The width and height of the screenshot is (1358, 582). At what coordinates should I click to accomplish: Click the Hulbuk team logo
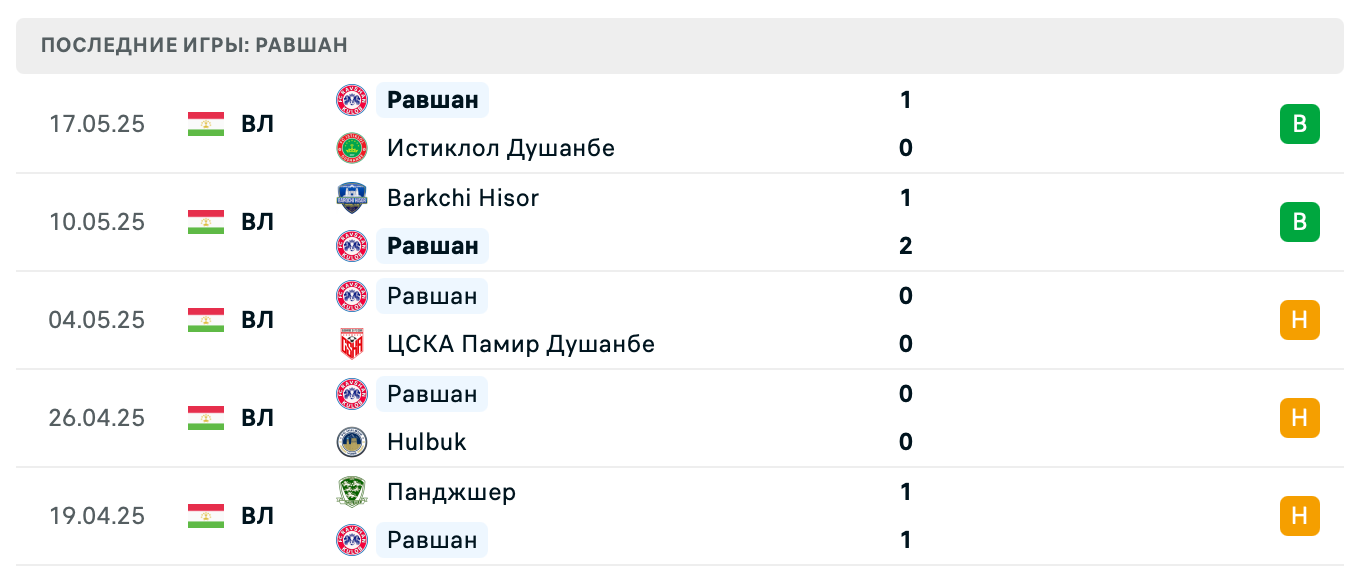tap(351, 442)
